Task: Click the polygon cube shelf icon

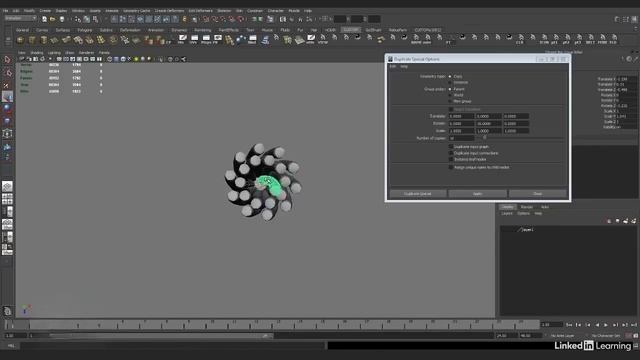Action: point(32,40)
